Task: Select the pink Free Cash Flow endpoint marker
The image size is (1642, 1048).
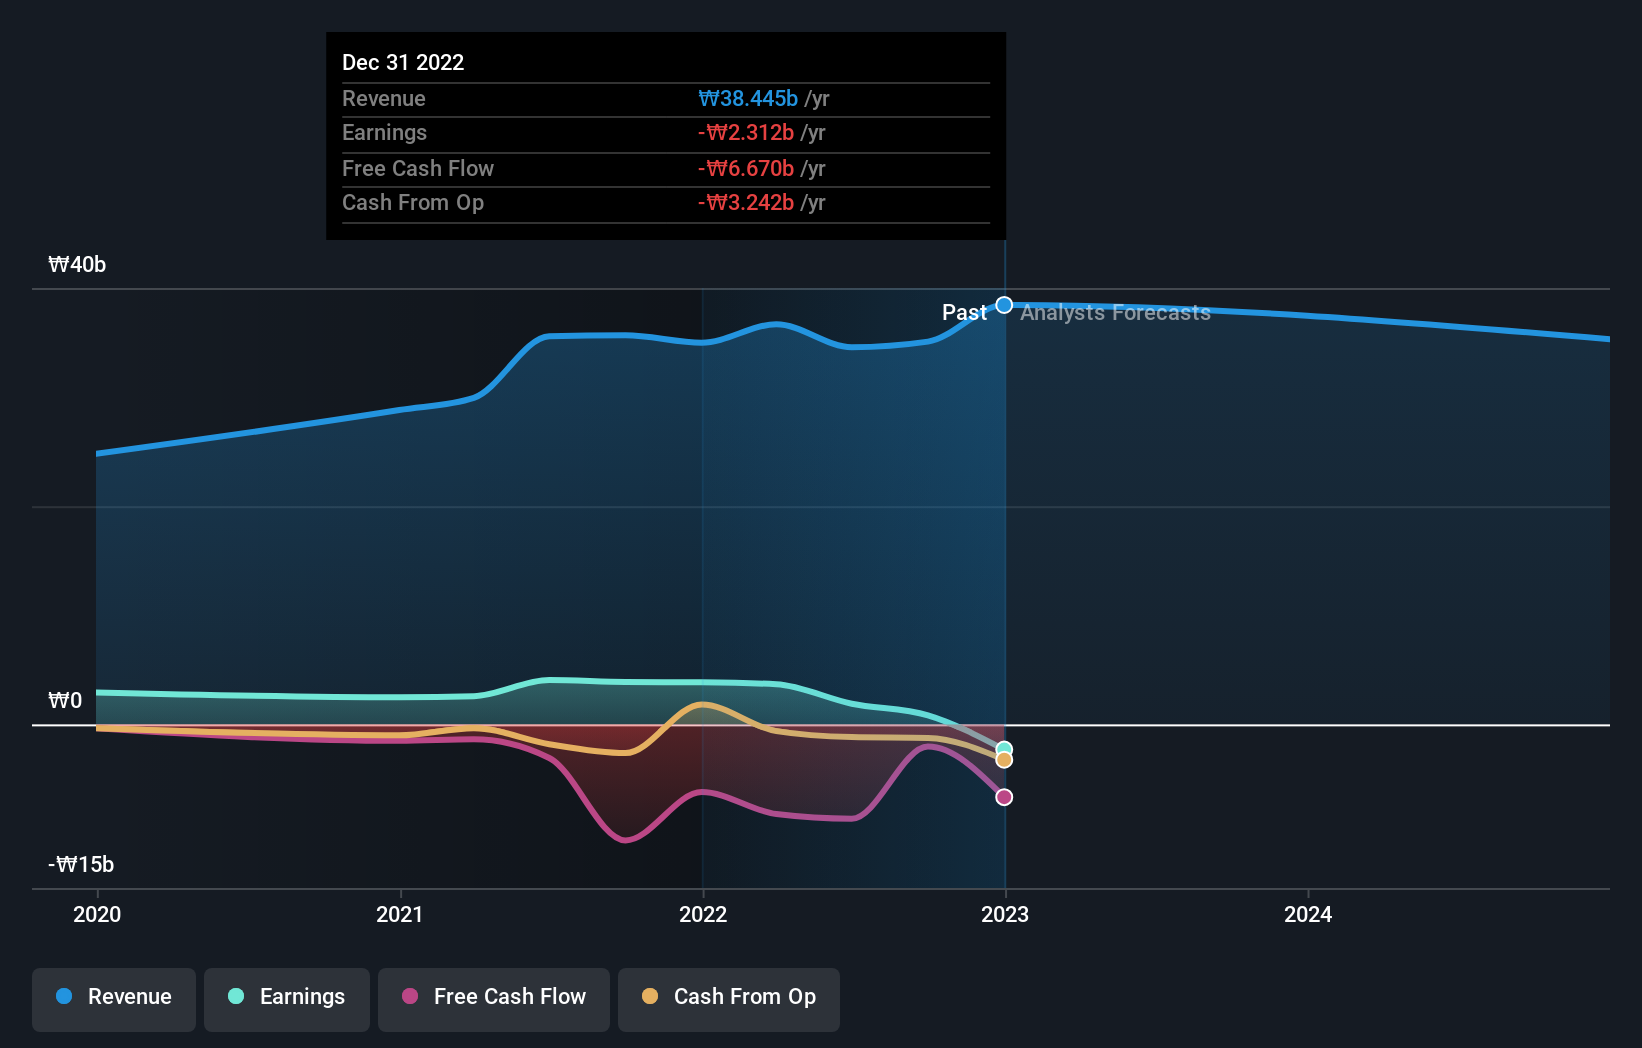Action: click(x=1004, y=796)
